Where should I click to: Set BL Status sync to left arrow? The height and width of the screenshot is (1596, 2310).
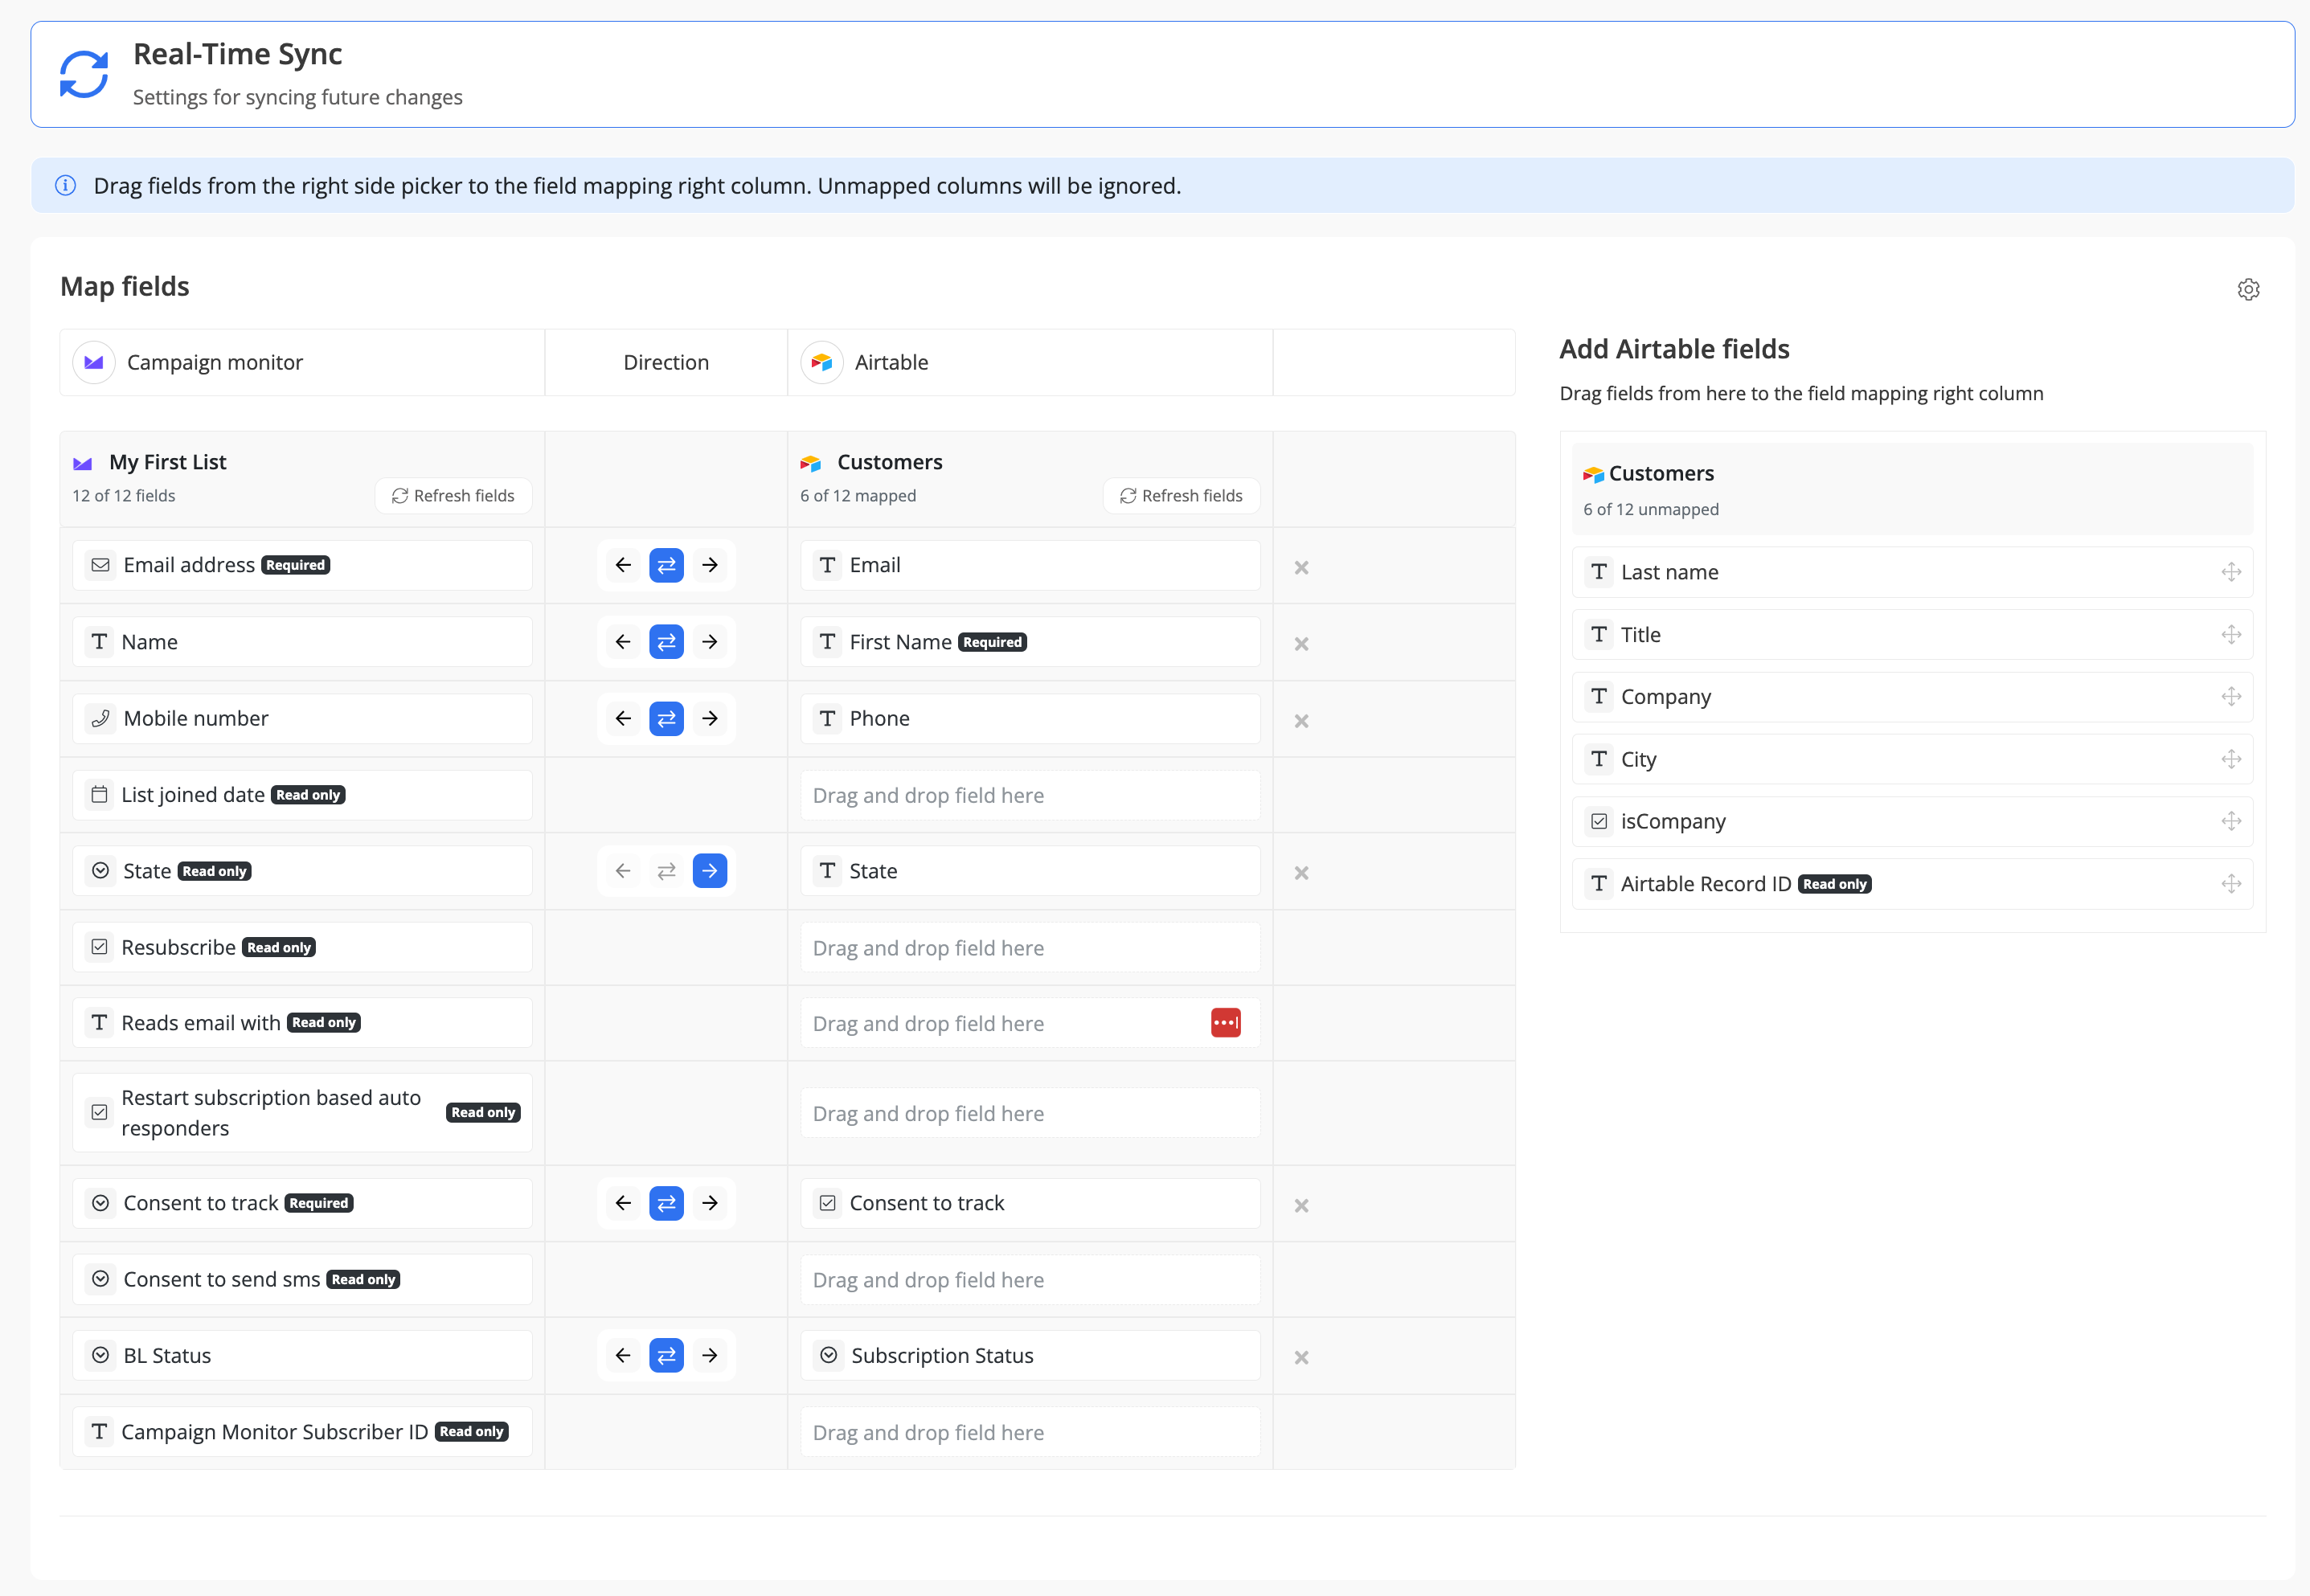[623, 1356]
